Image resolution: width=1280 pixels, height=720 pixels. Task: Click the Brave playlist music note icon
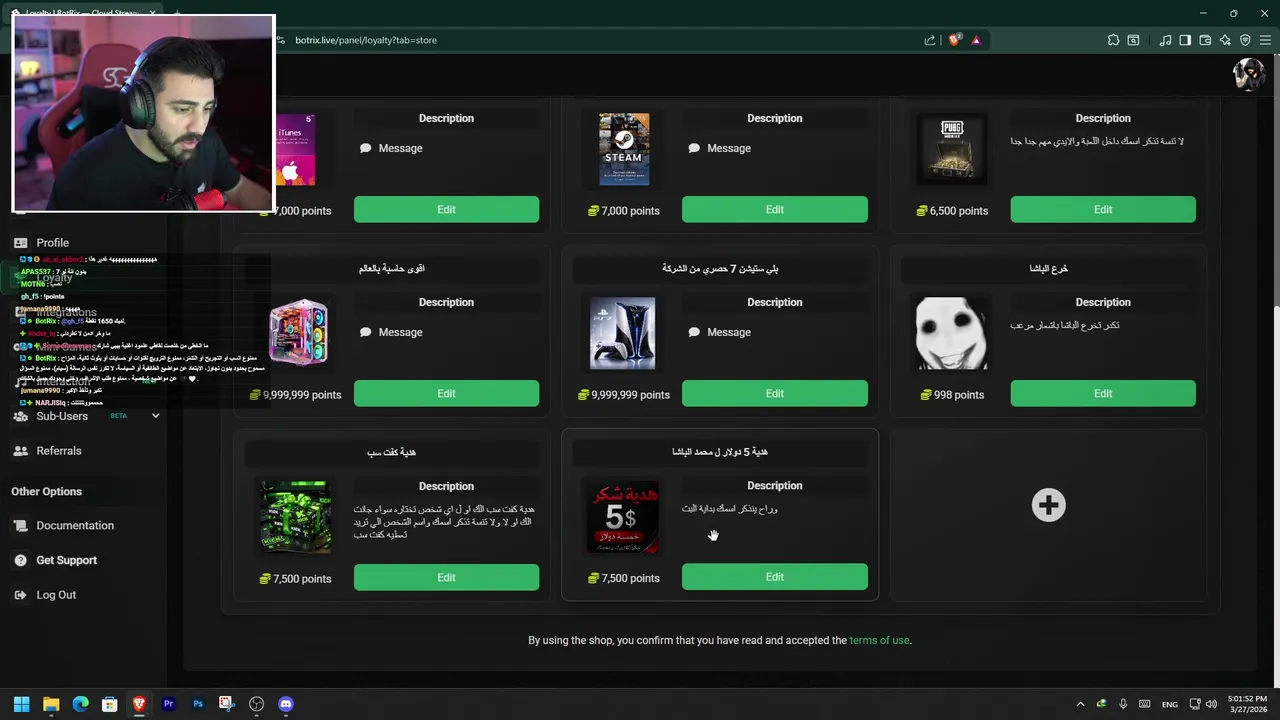coord(1165,40)
